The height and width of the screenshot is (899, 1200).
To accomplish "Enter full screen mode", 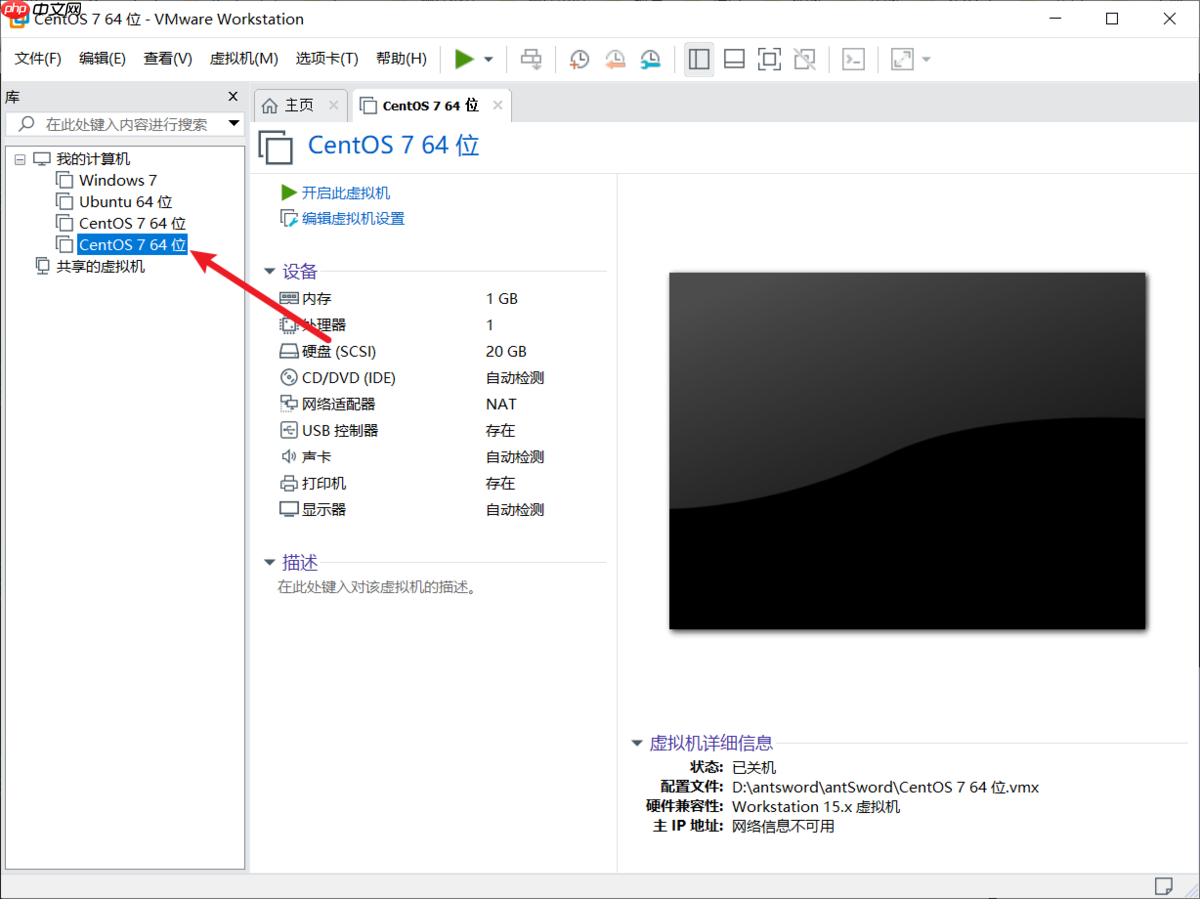I will pyautogui.click(x=769, y=59).
